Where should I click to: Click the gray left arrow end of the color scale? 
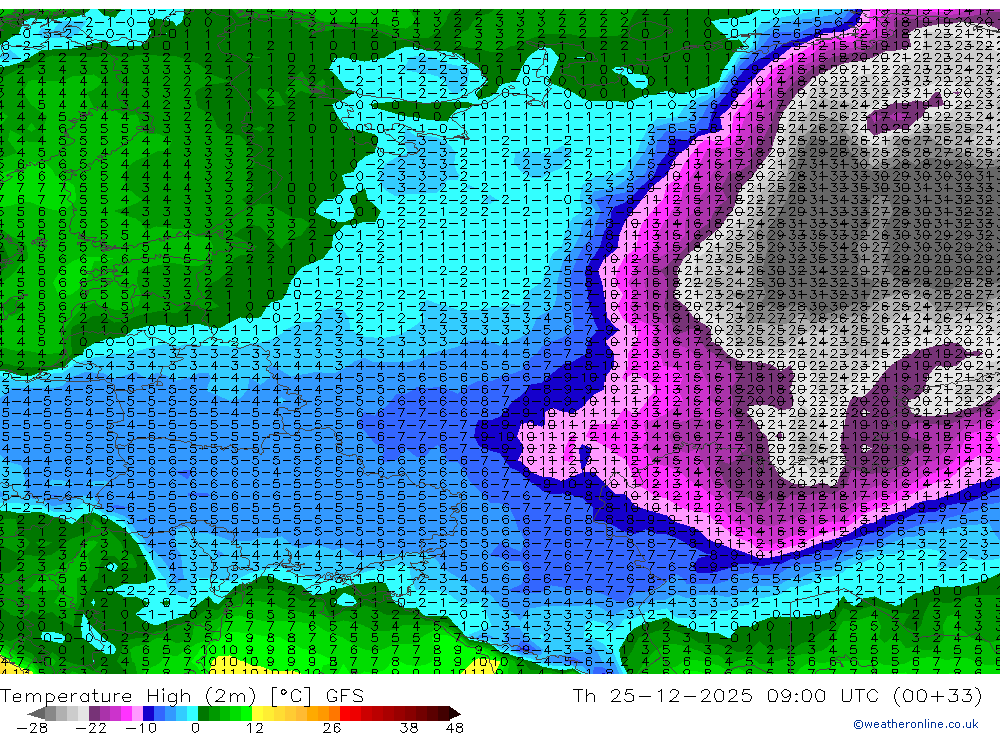[36, 713]
